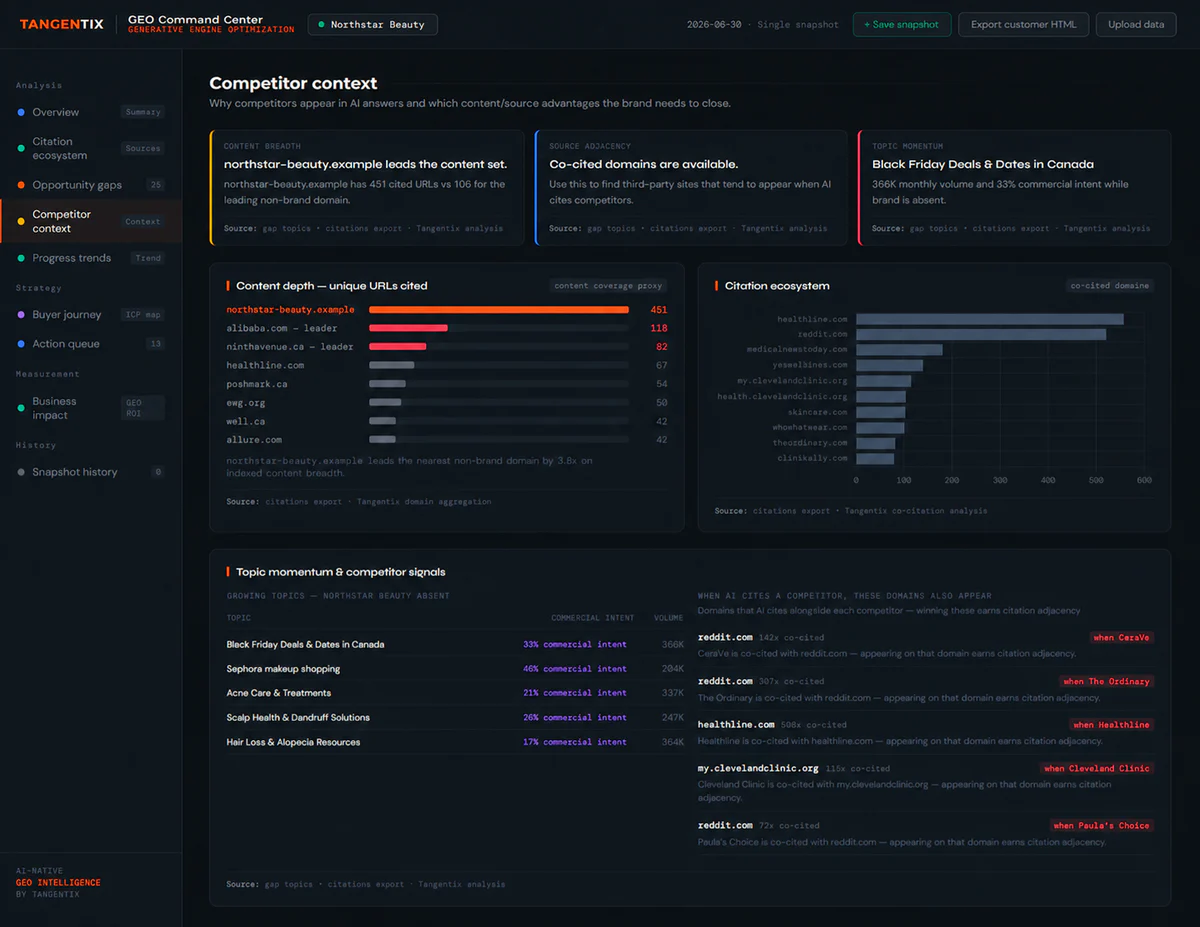1200x927 pixels.
Task: Select Scalp Health & Dandruff Solutions row
Action: click(455, 717)
